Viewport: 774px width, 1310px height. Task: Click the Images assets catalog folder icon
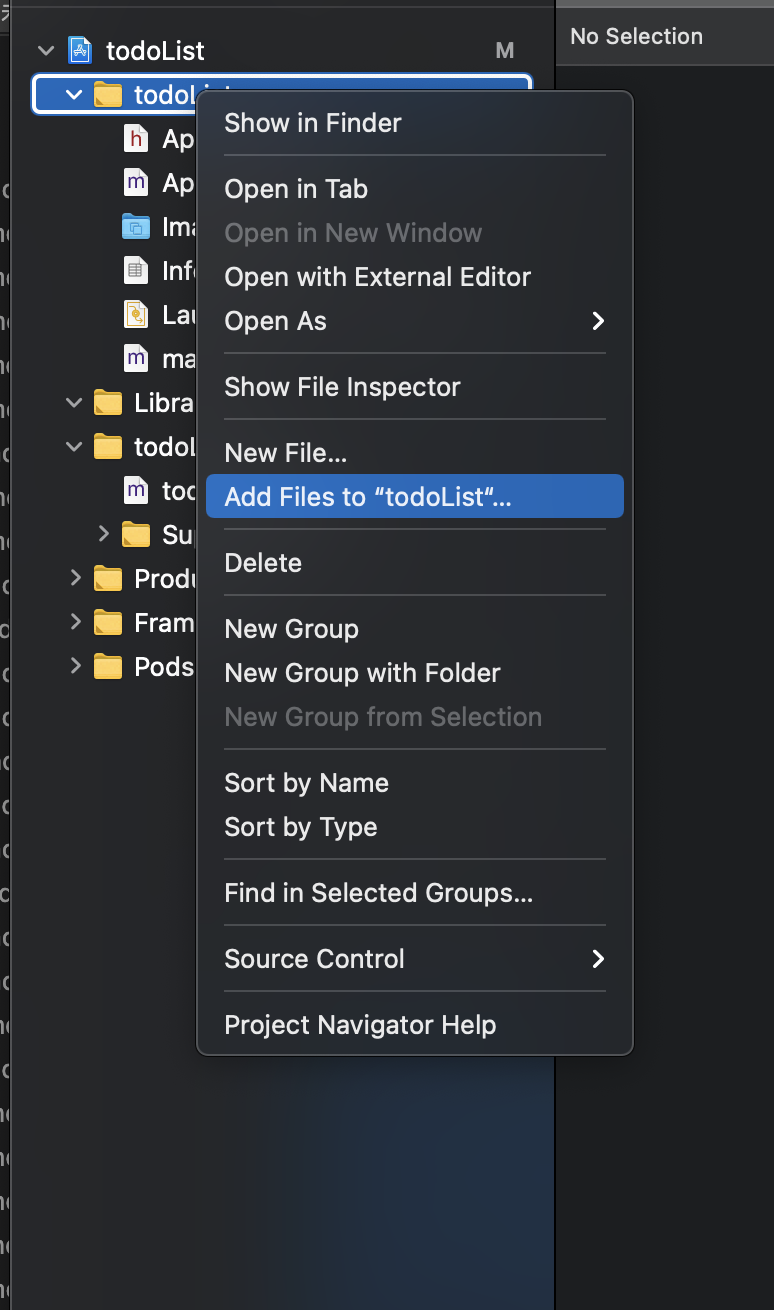coord(135,226)
